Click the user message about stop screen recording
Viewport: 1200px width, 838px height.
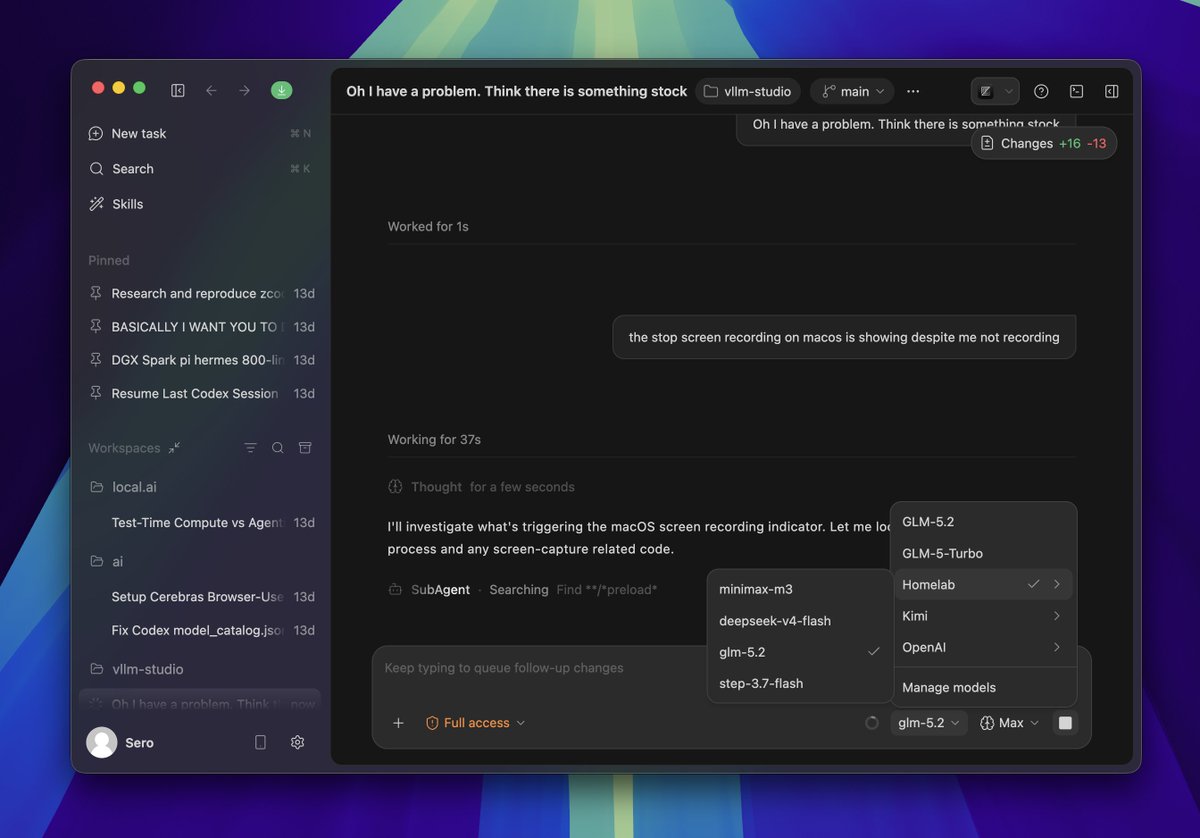(844, 337)
